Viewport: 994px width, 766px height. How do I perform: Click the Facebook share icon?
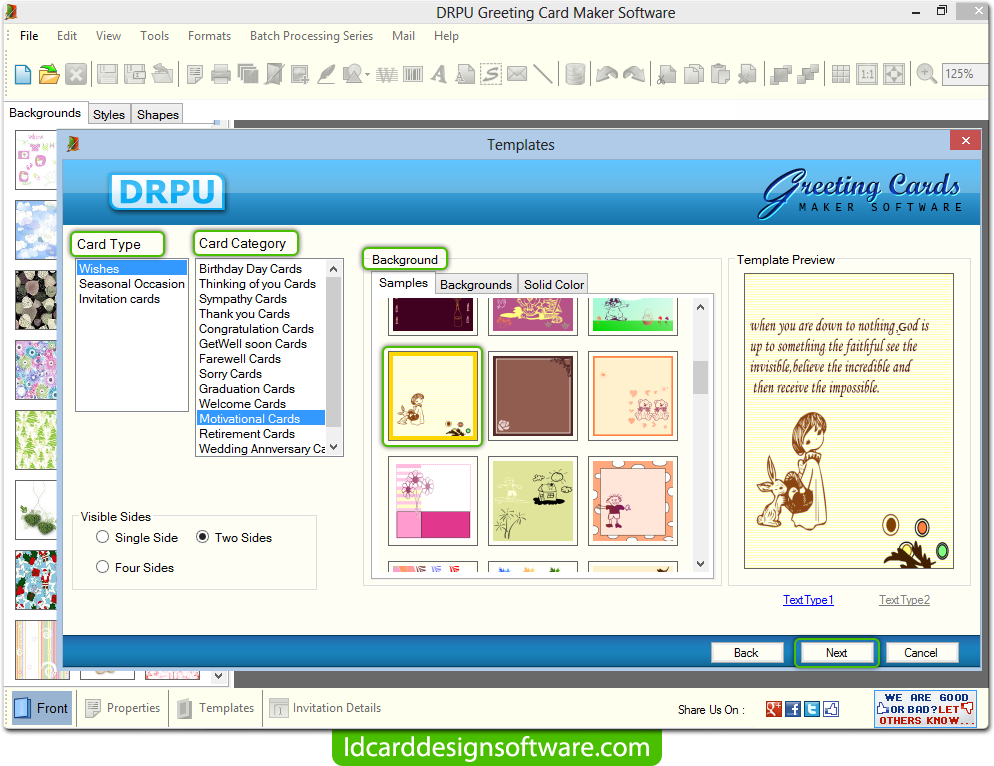(793, 709)
